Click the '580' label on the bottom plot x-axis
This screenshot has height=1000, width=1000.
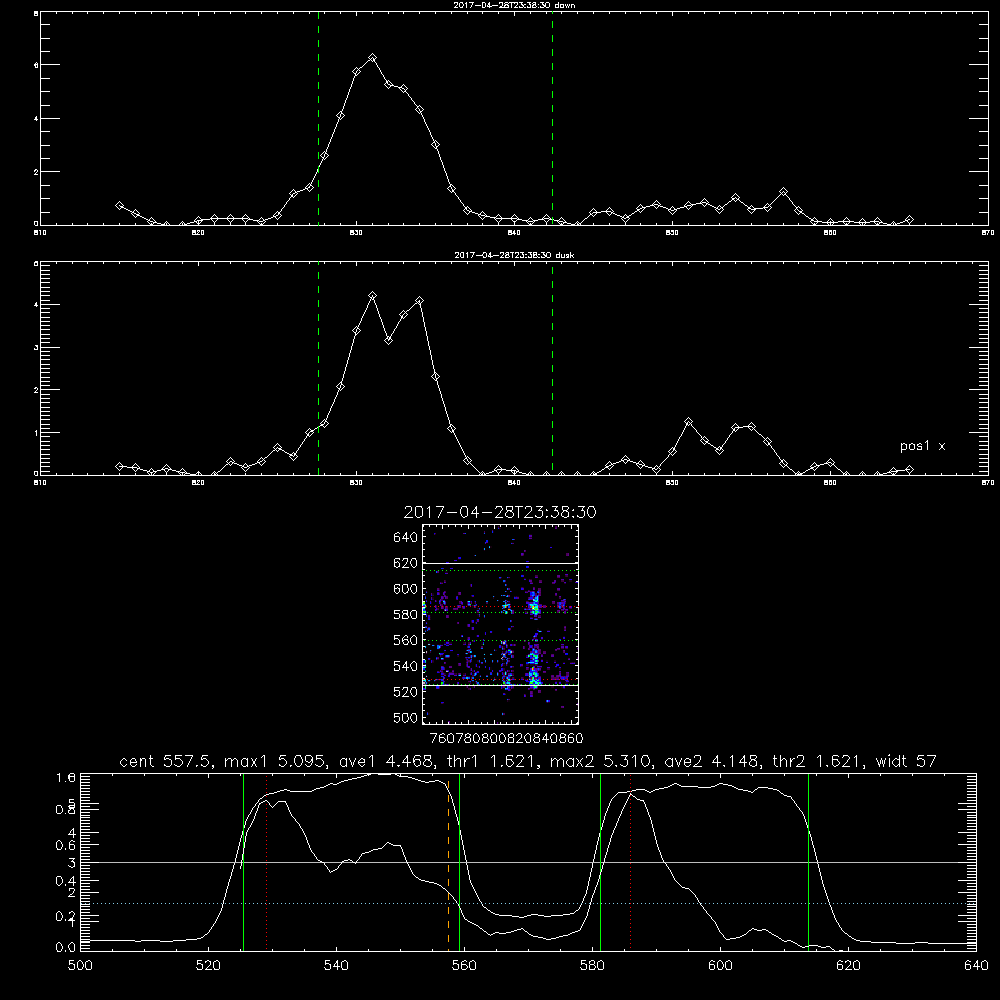[x=592, y=966]
